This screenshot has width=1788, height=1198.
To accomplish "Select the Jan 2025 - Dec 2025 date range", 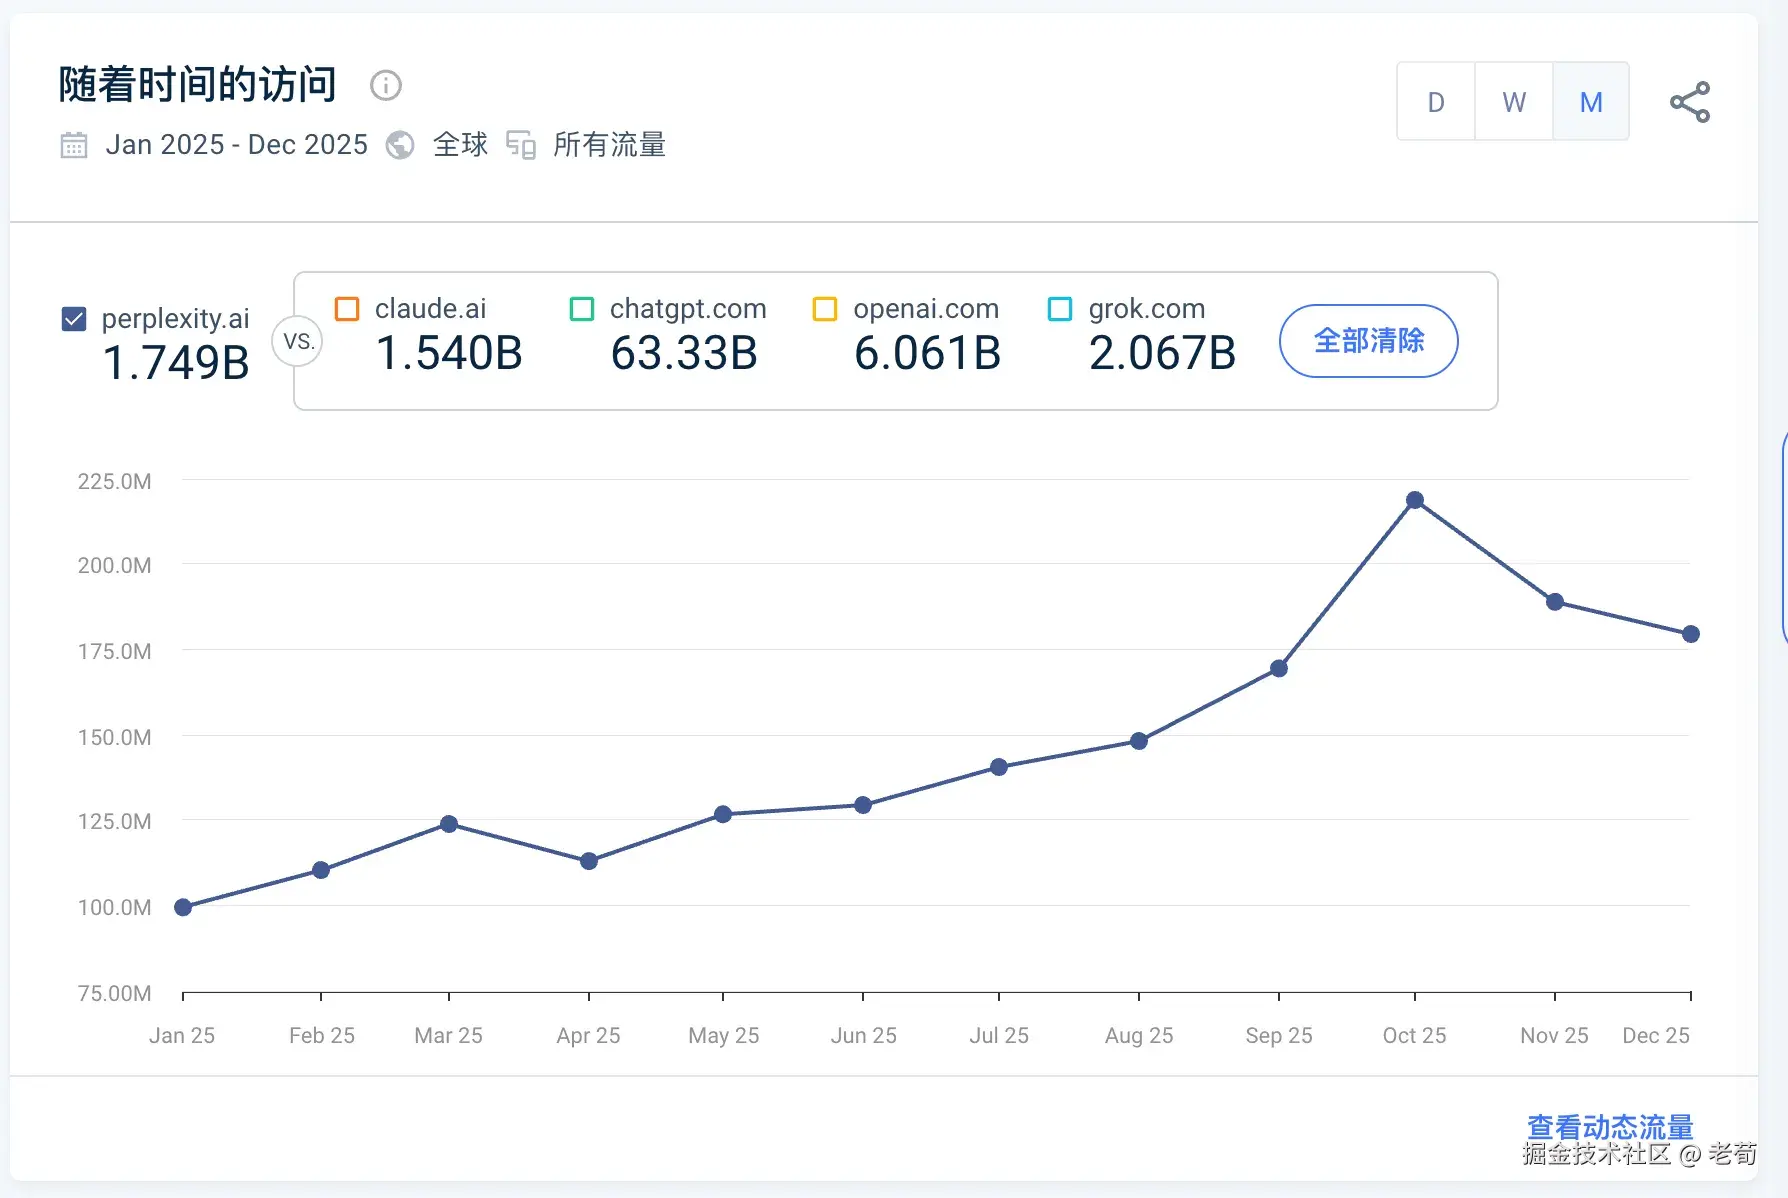I will click(x=237, y=145).
